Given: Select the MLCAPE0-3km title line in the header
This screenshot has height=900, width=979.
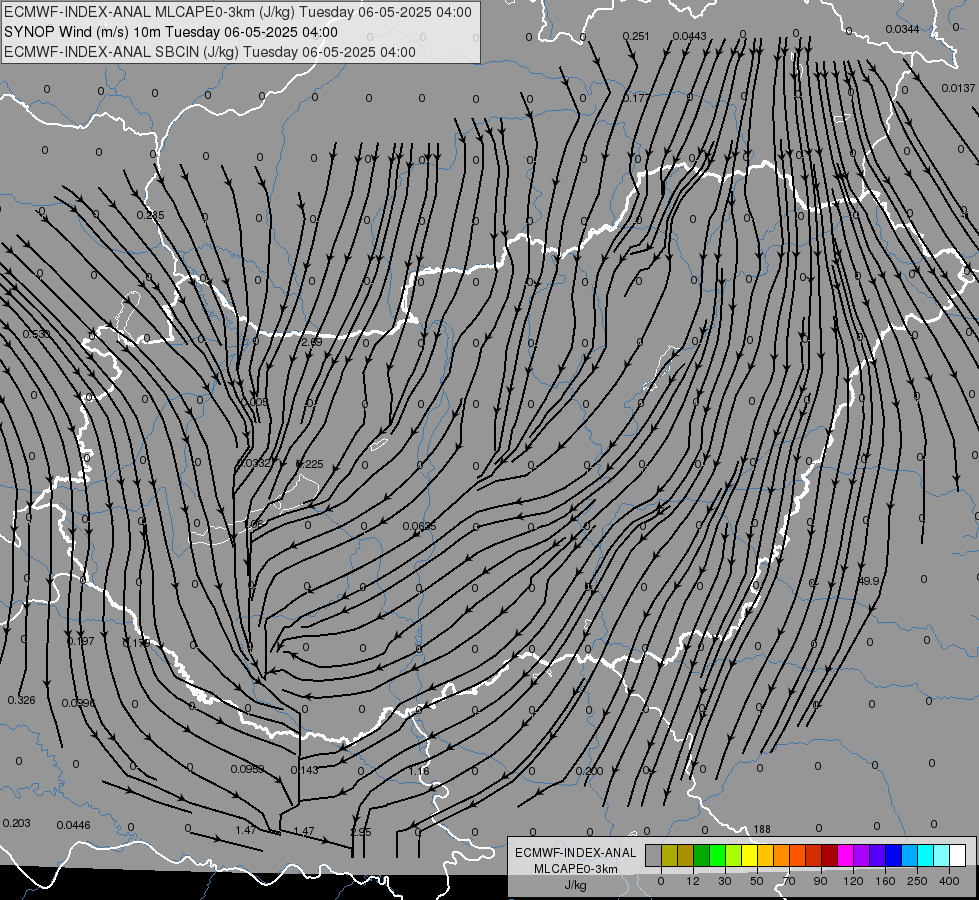Looking at the screenshot, I should 238,12.
